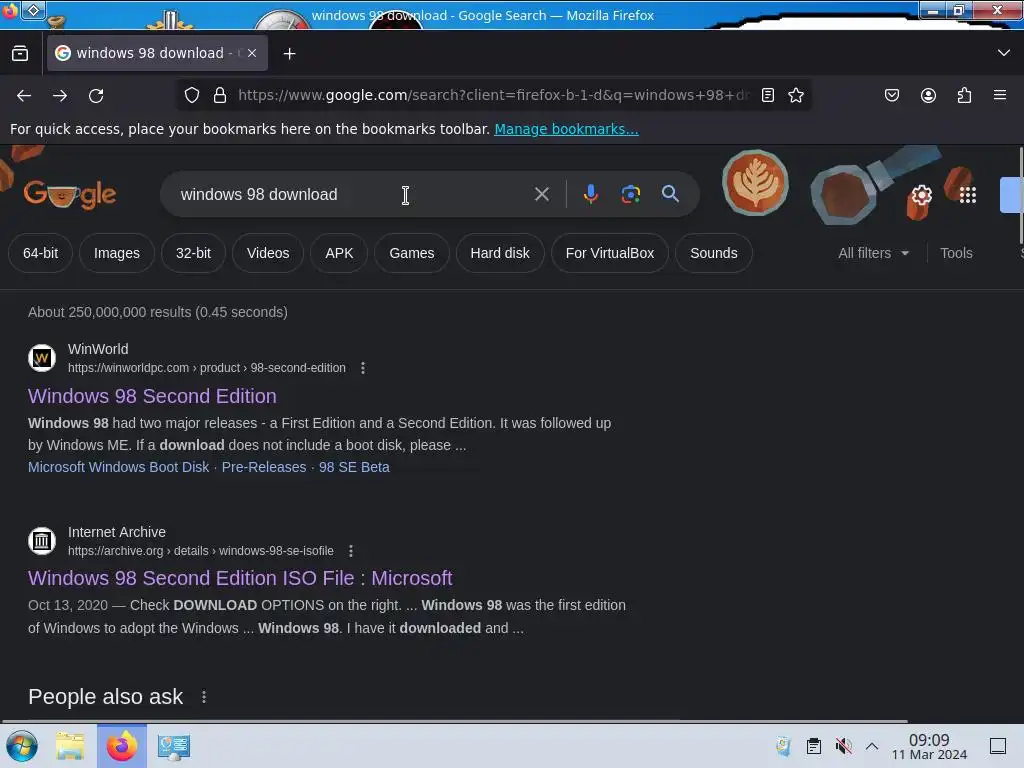Reload the current page
Viewport: 1024px width, 768px height.
(x=96, y=95)
